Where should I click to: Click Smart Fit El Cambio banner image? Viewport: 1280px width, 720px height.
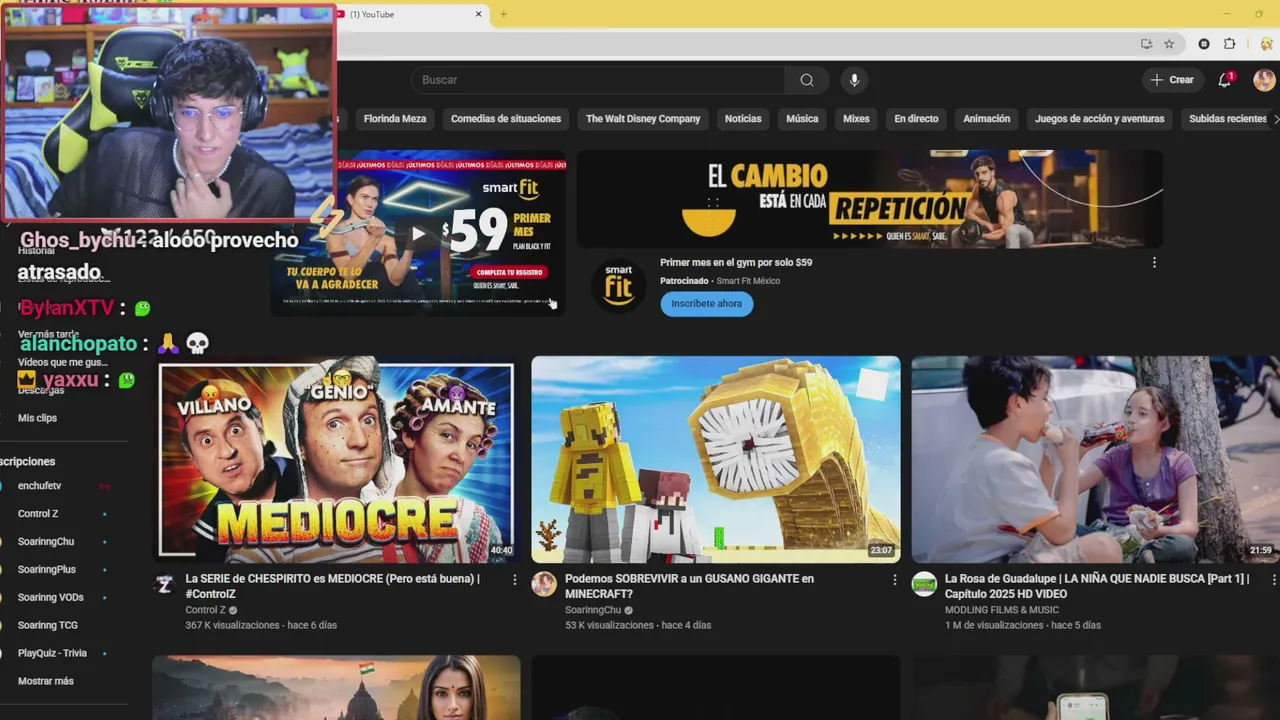click(x=870, y=199)
